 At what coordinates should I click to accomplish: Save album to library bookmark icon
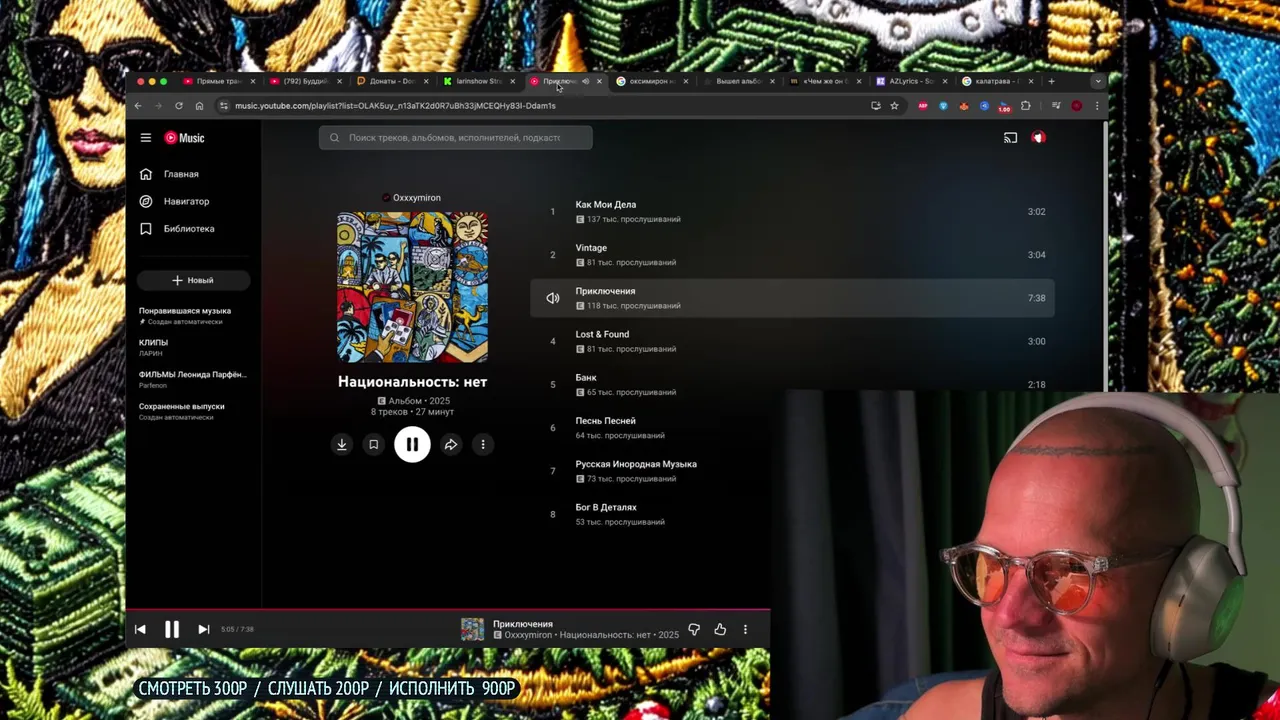click(373, 445)
